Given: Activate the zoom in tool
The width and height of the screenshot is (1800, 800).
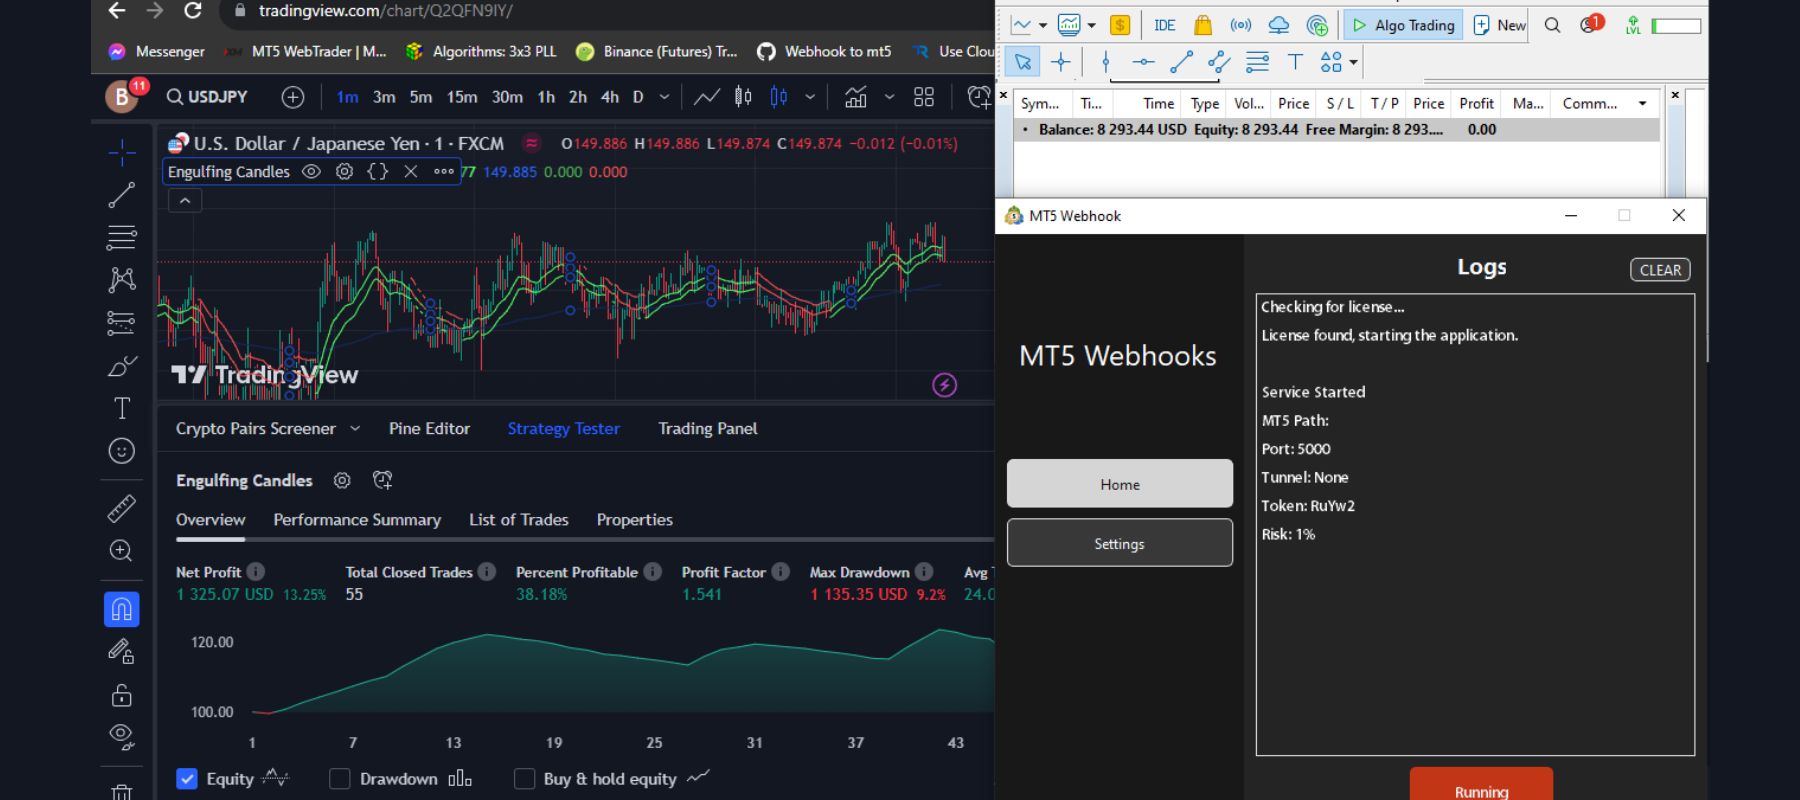Looking at the screenshot, I should click(122, 551).
